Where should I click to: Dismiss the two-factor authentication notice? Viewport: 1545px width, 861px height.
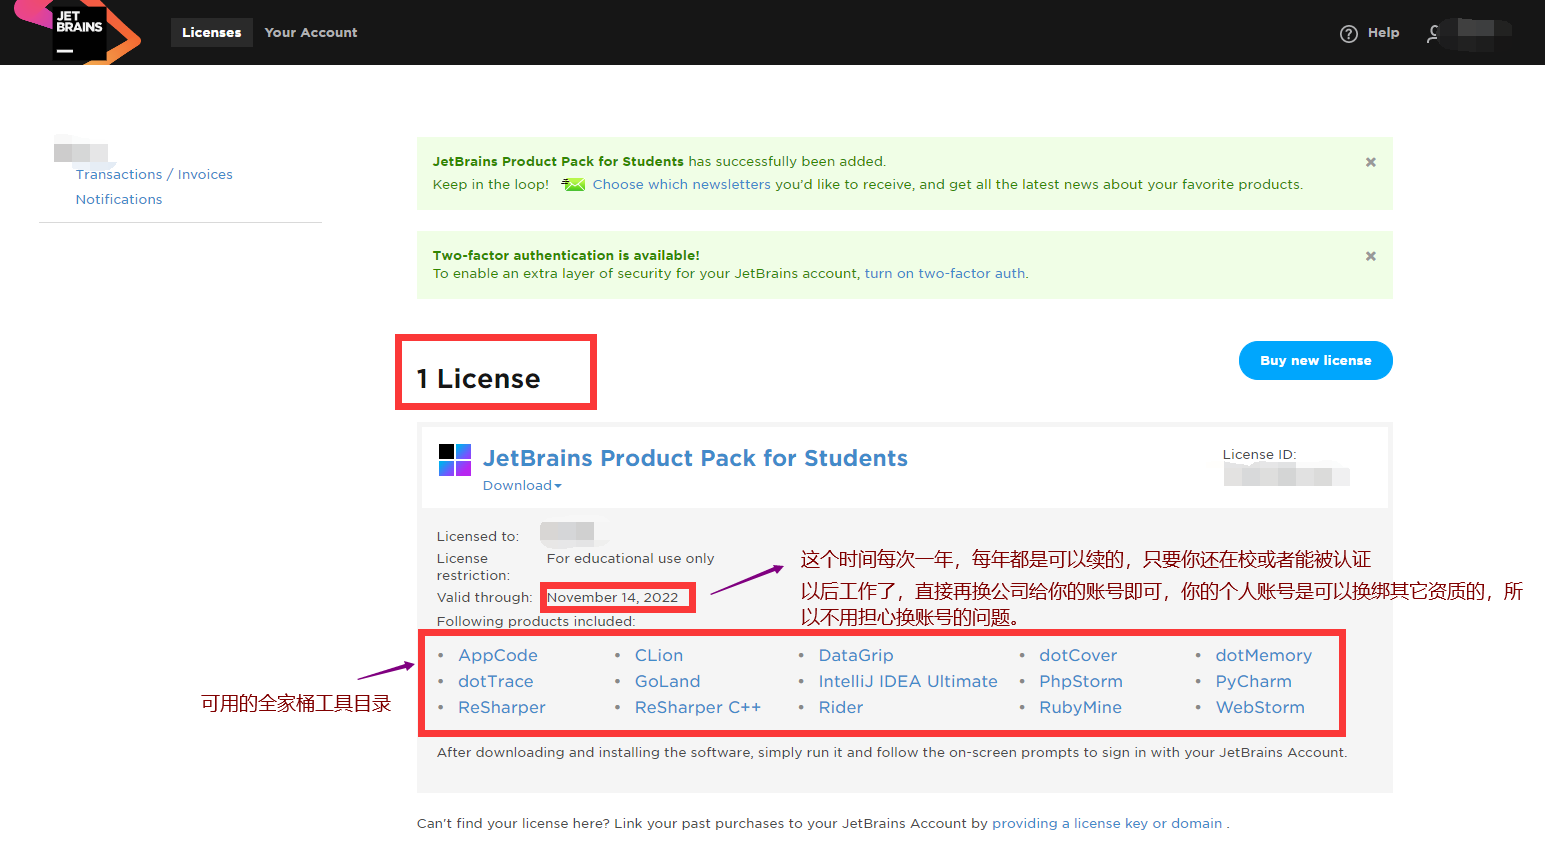(1371, 256)
